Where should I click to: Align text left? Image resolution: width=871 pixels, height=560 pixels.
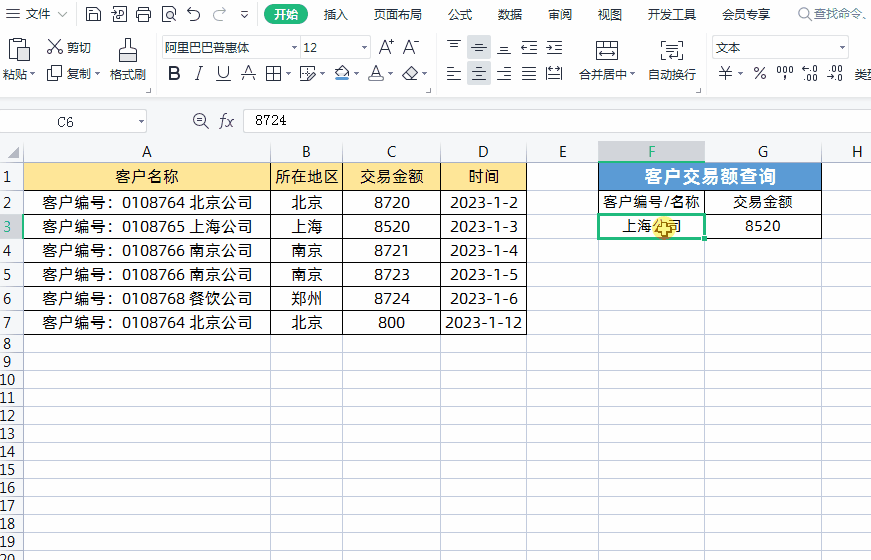[x=454, y=73]
